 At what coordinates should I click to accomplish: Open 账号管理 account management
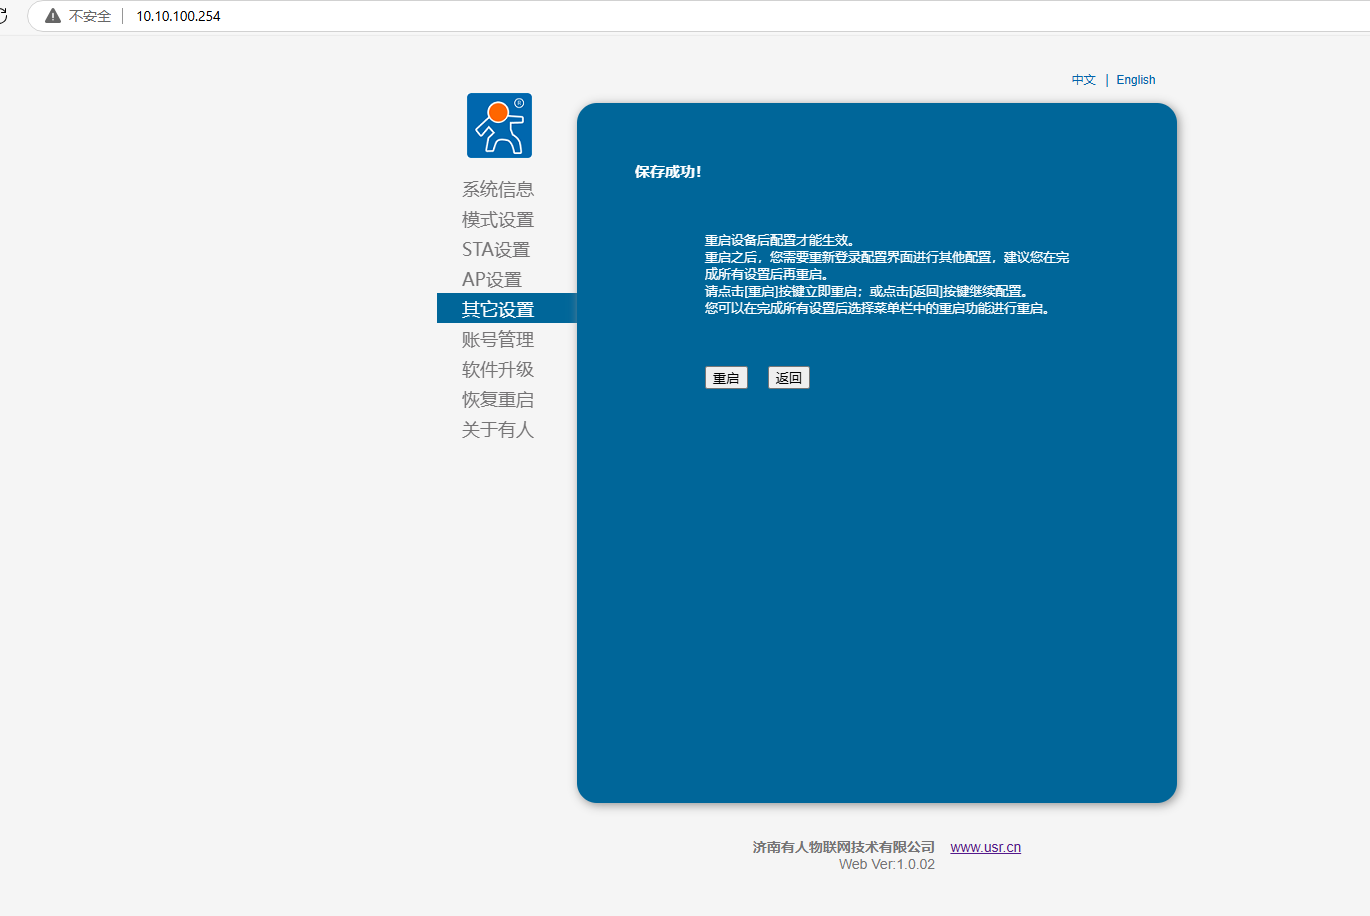click(x=497, y=339)
